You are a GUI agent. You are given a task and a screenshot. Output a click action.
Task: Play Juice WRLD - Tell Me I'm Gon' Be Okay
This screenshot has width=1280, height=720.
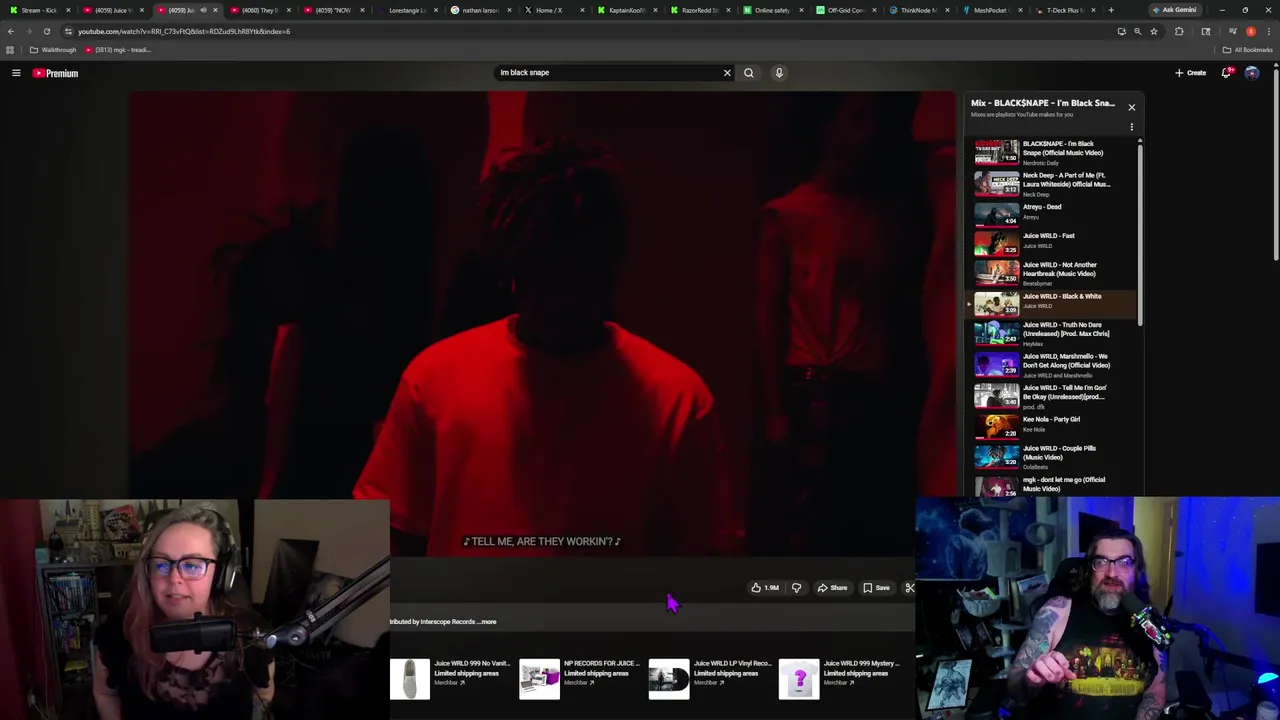(1053, 396)
